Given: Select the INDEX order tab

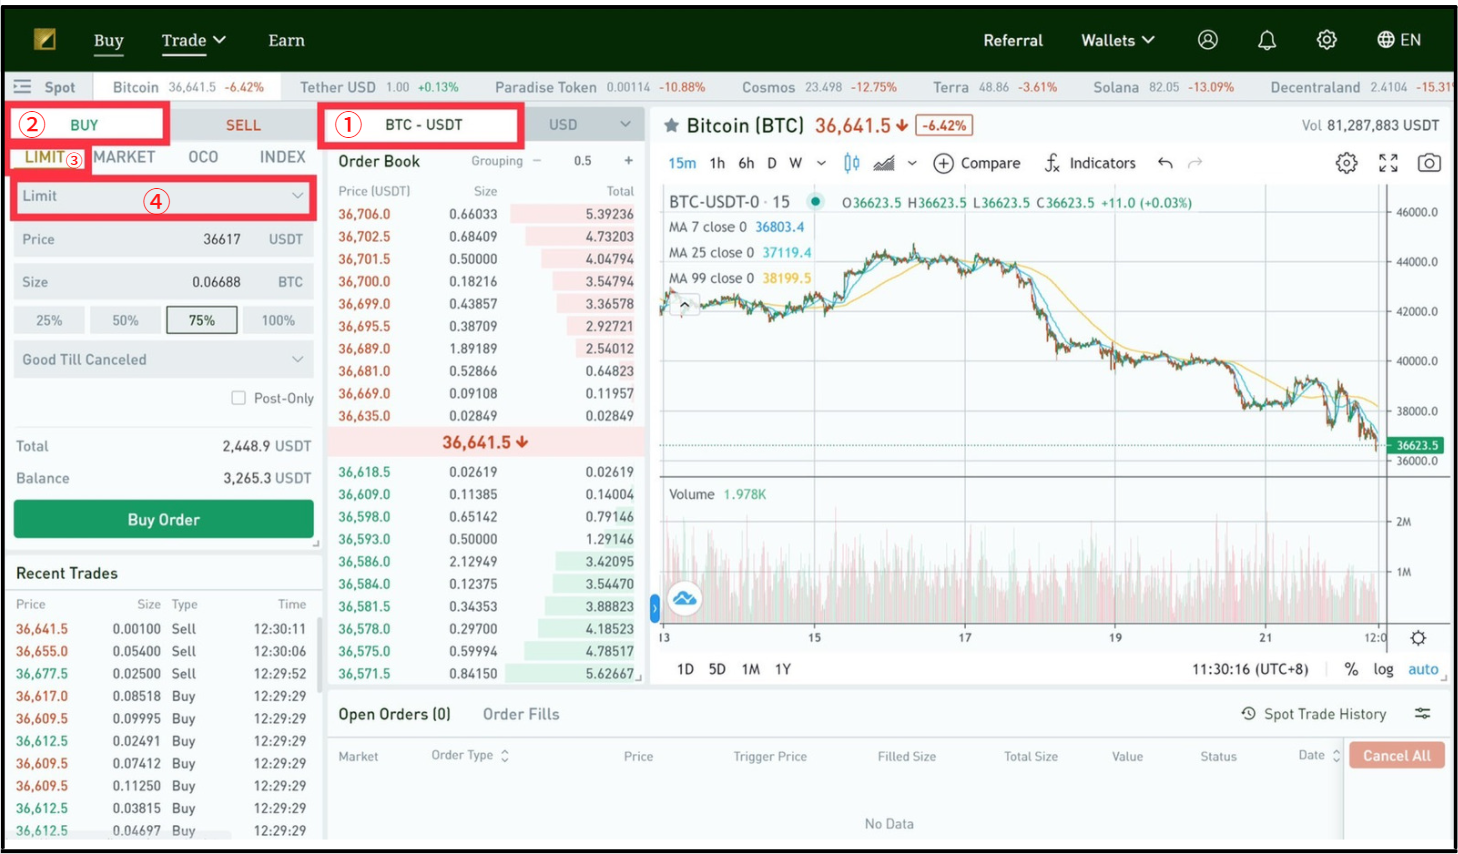Looking at the screenshot, I should point(283,157).
